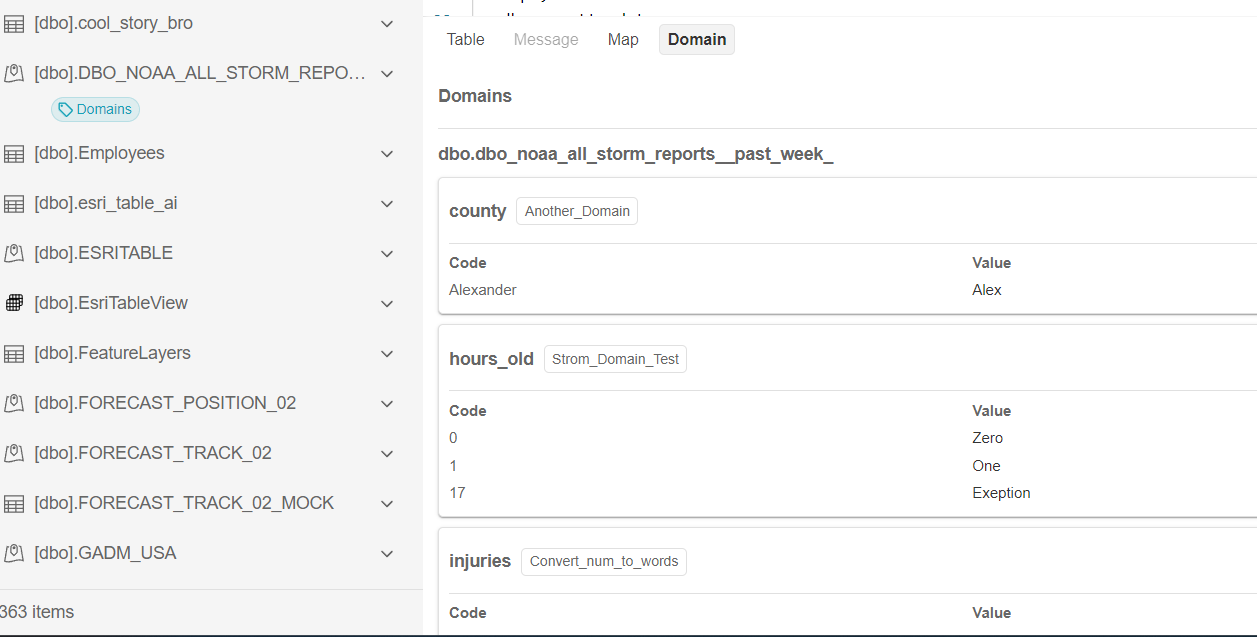Open the Map tab
1257x637 pixels.
point(623,39)
